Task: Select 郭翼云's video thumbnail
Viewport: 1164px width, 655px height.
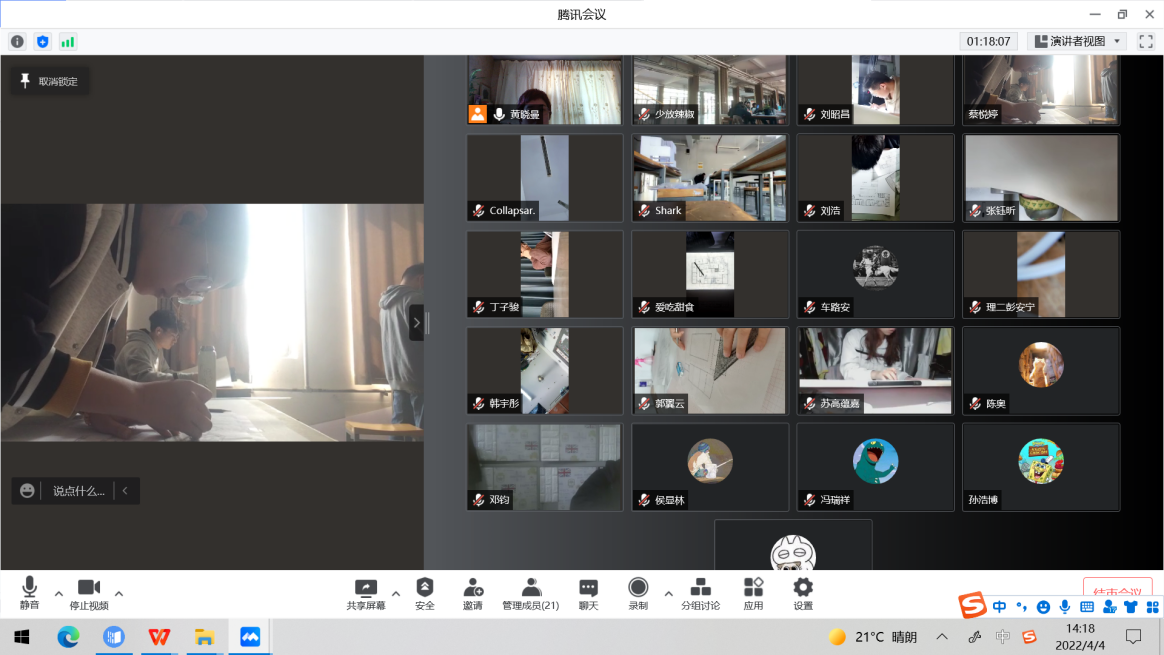Action: tap(709, 371)
